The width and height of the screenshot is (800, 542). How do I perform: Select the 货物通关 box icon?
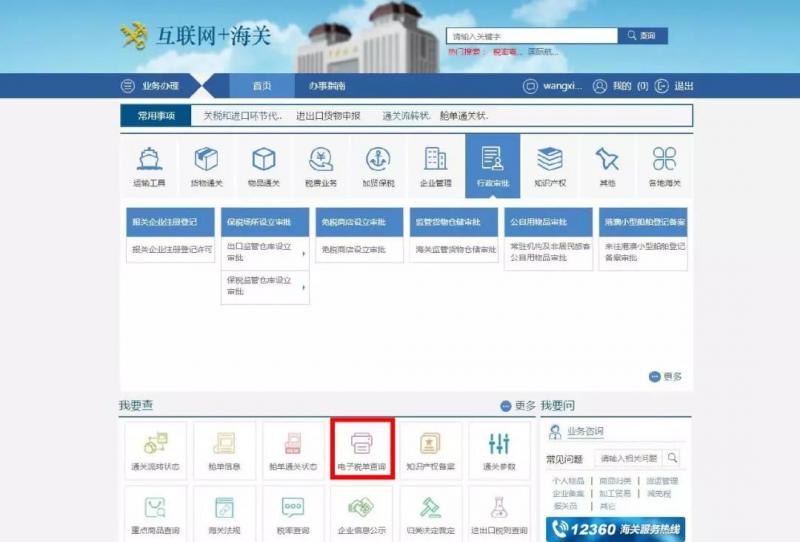click(206, 165)
